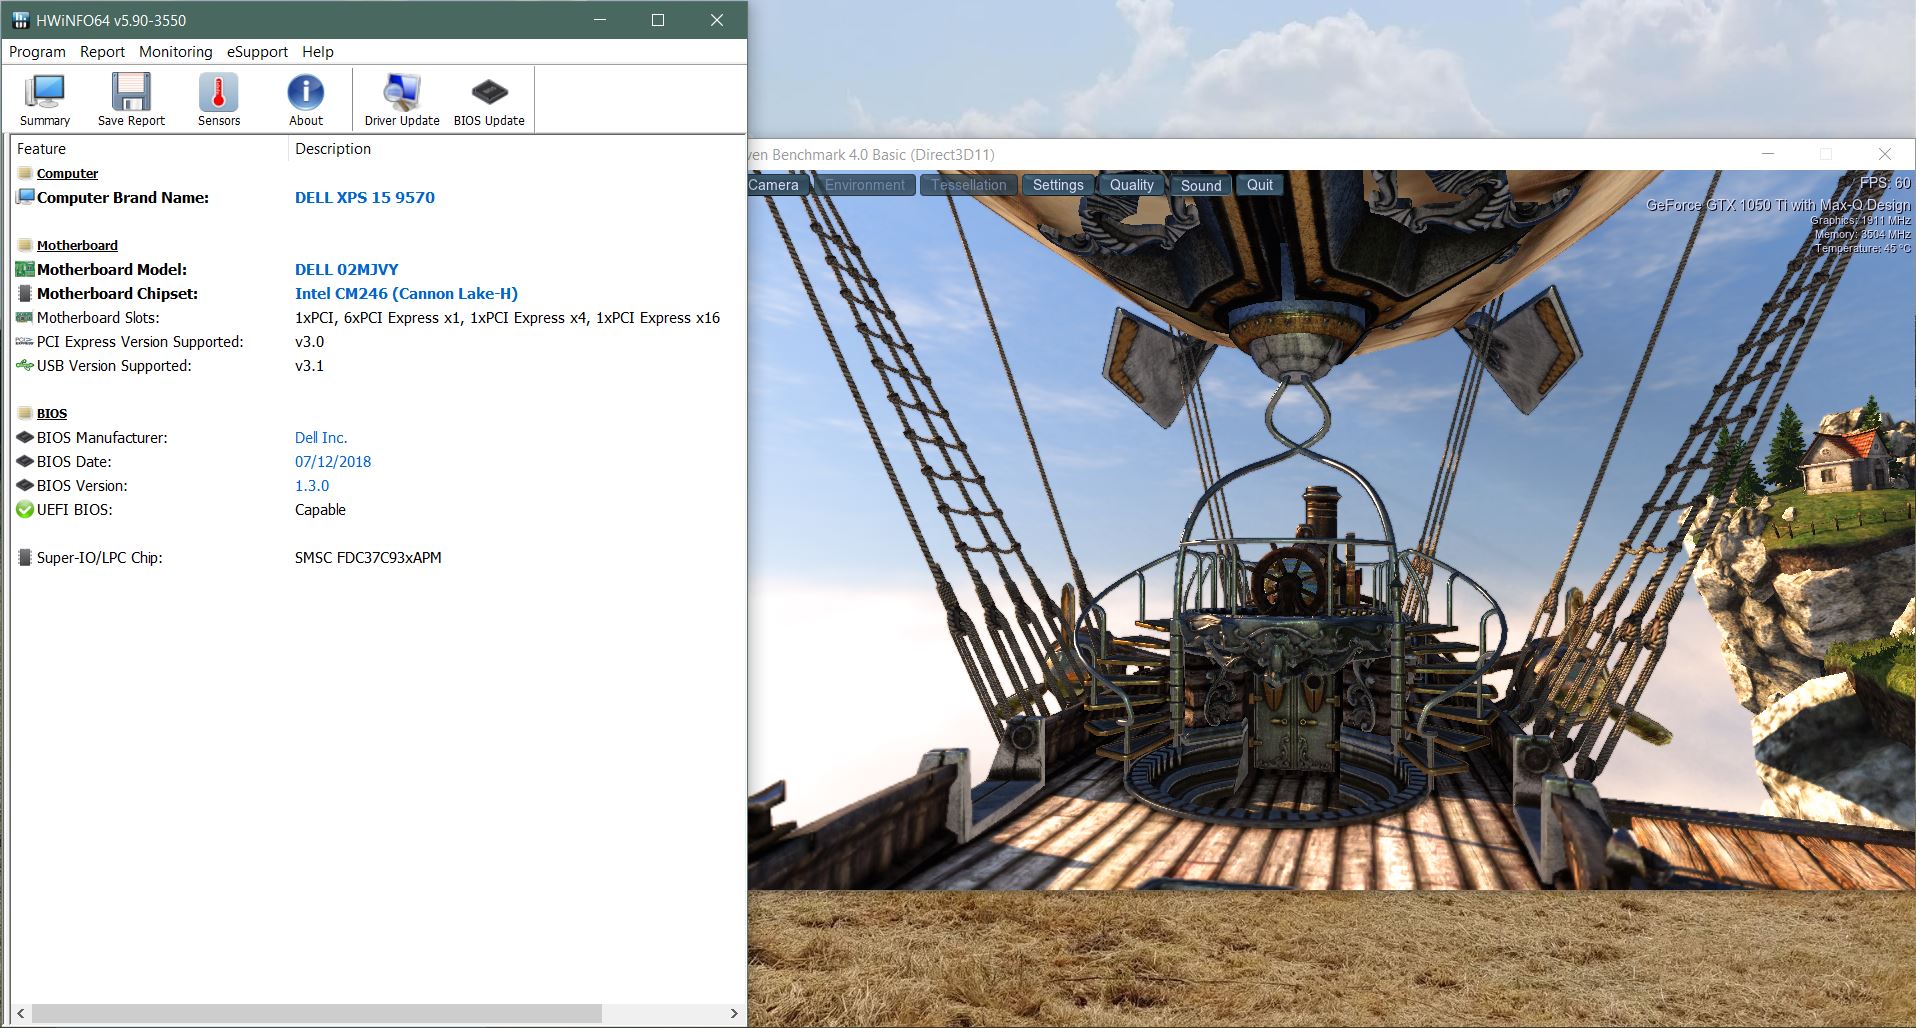Minimize the Heaven Benchmark window

(x=1768, y=154)
